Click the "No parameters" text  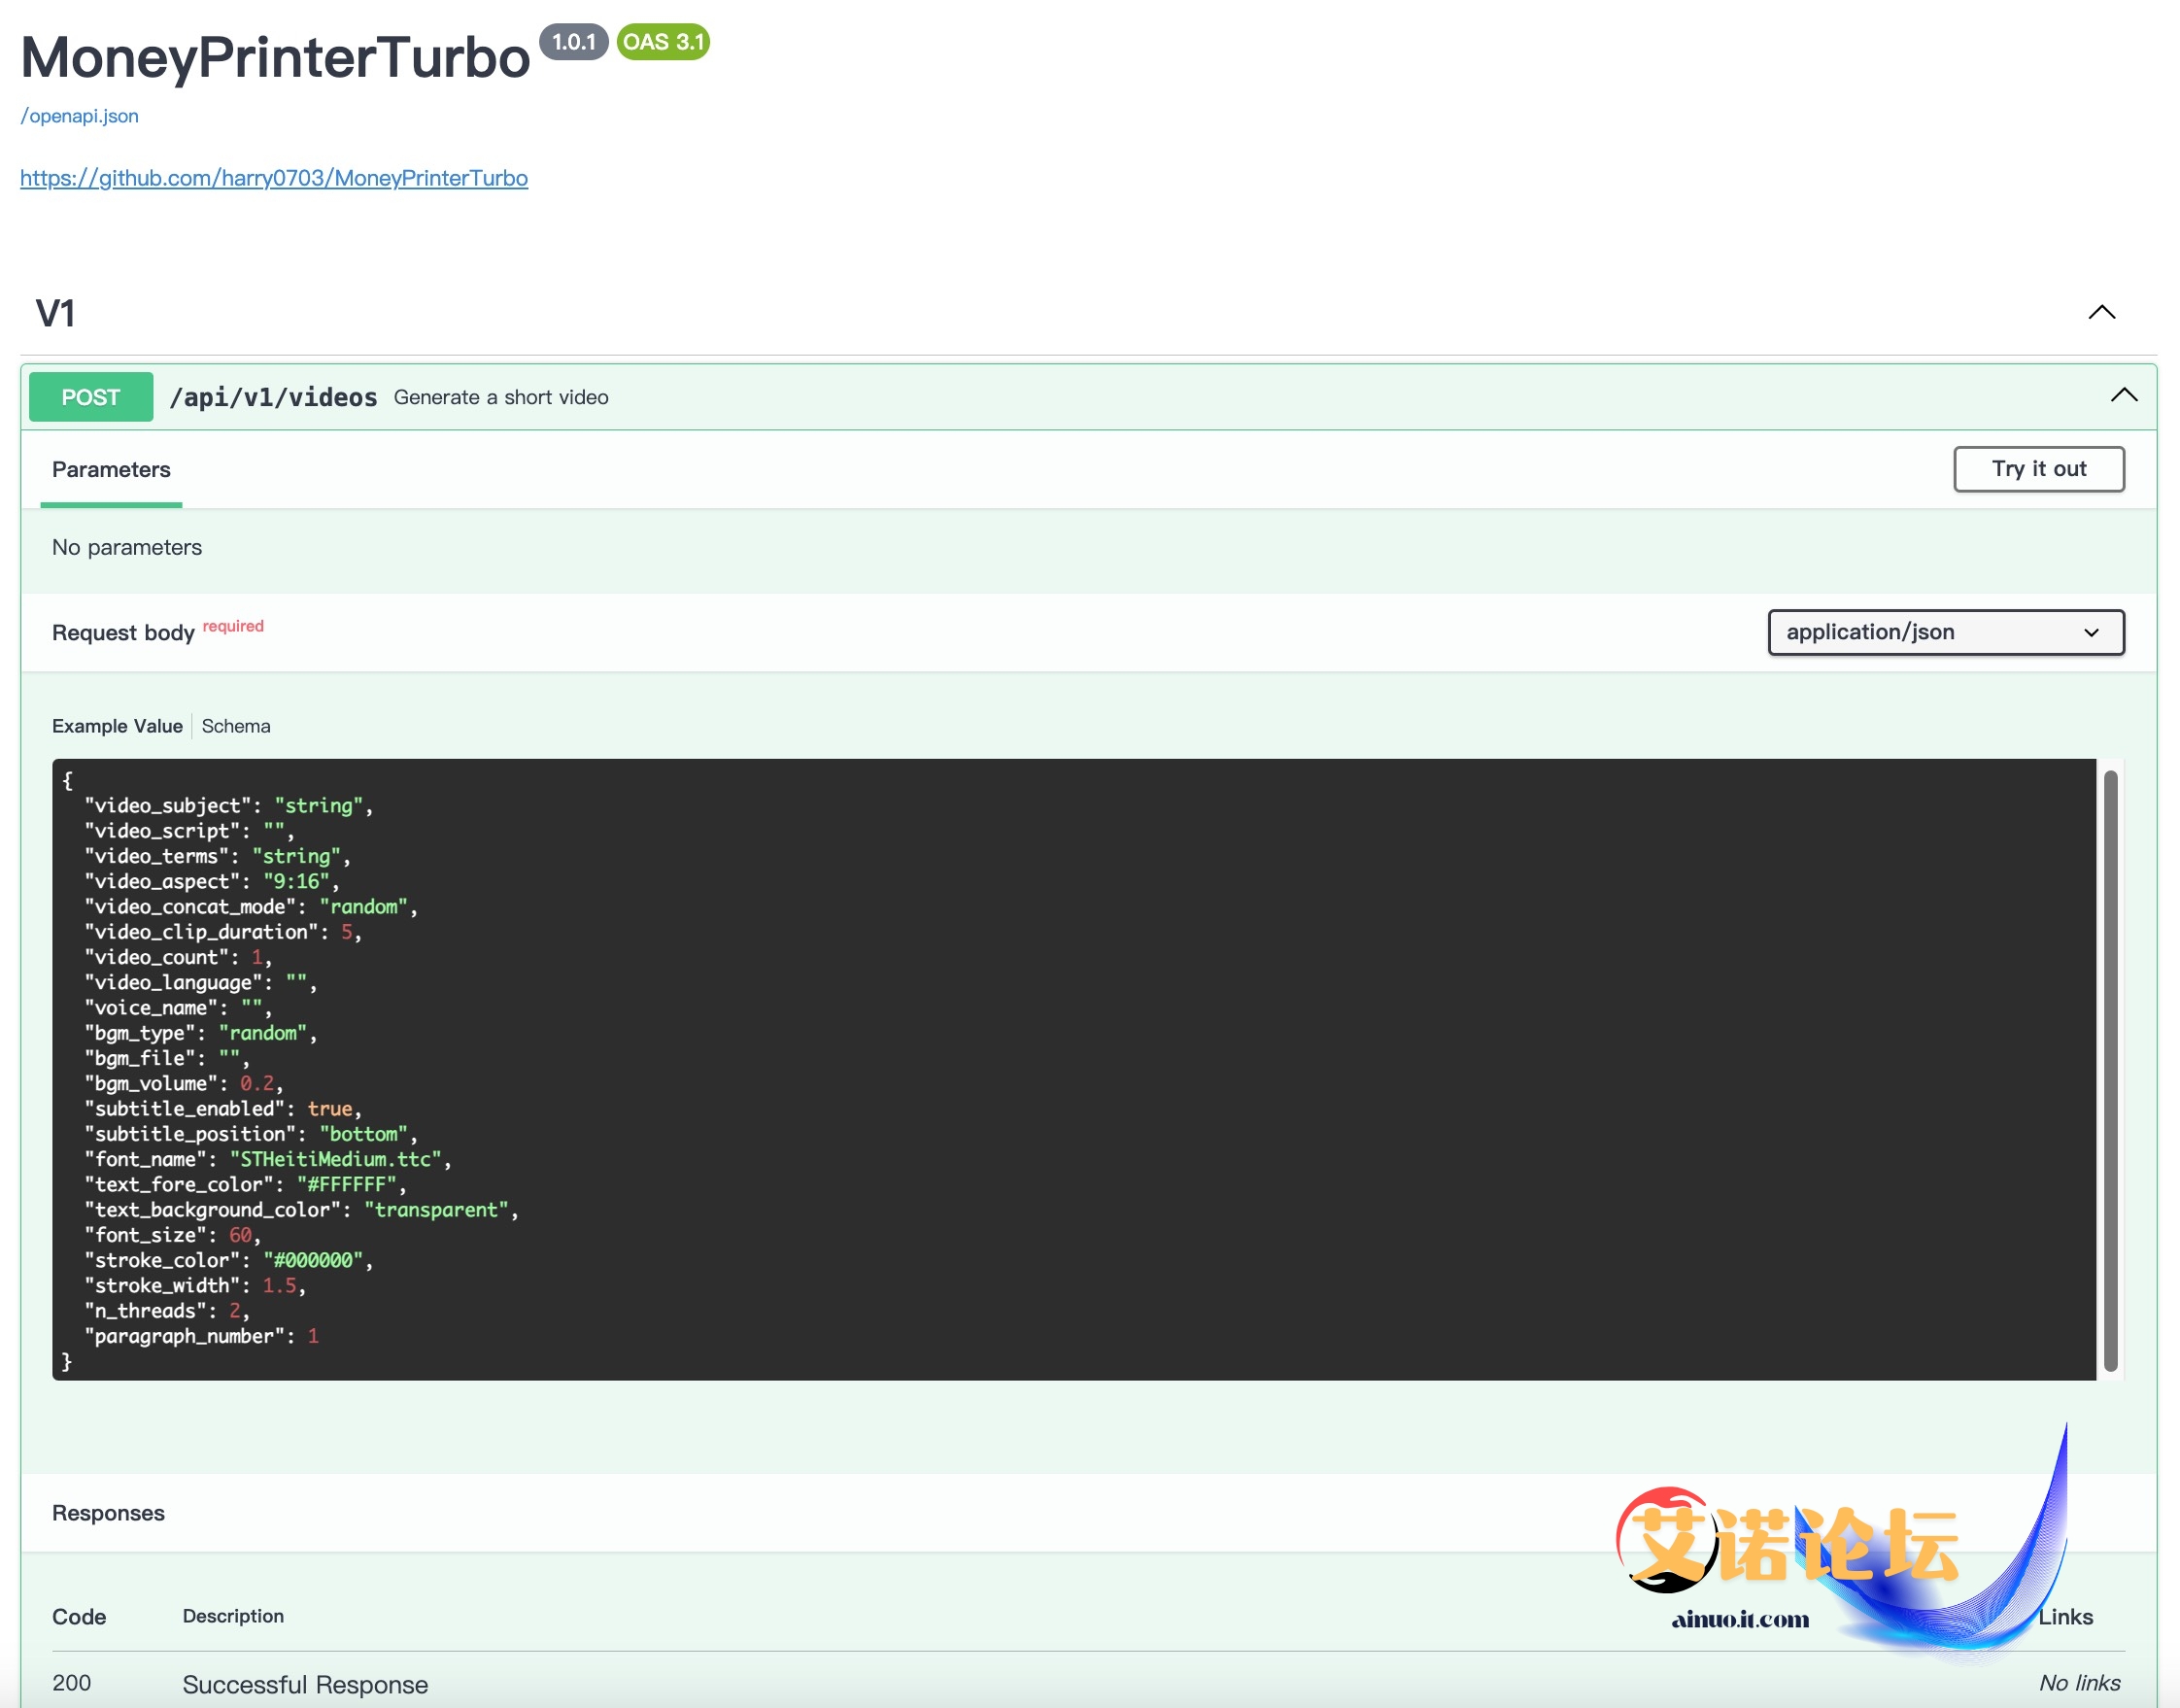click(x=127, y=548)
